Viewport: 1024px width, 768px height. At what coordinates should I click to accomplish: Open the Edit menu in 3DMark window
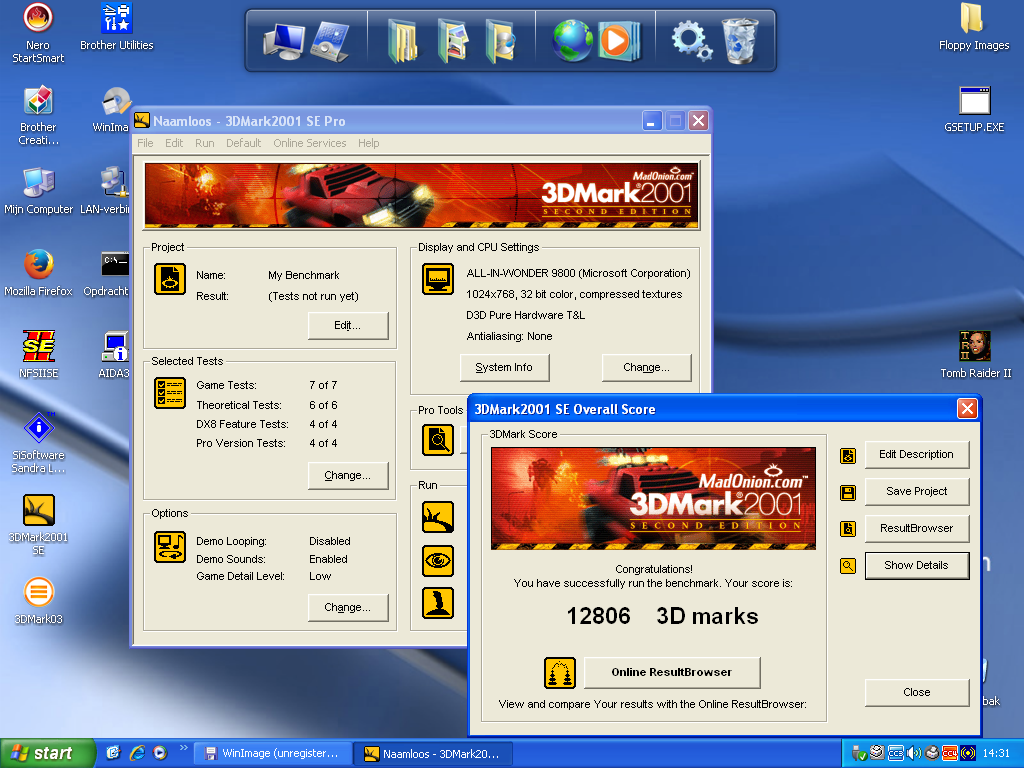[174, 143]
